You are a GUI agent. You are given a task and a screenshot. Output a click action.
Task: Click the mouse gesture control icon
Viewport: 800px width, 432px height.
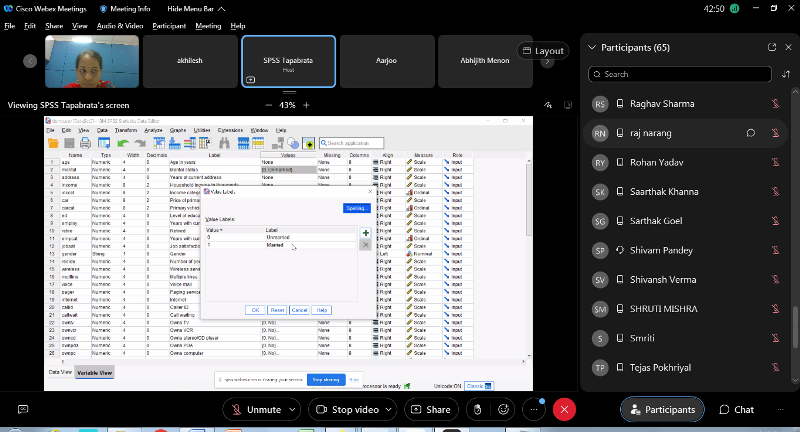[x=478, y=409]
